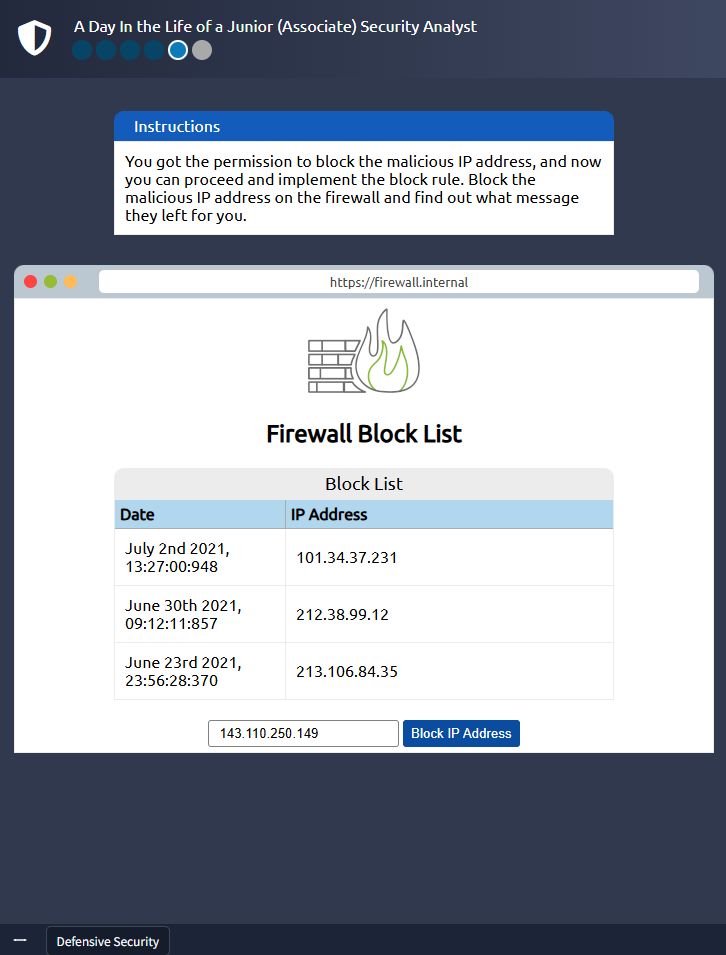
Task: Click the orange window dot
Action: click(71, 281)
